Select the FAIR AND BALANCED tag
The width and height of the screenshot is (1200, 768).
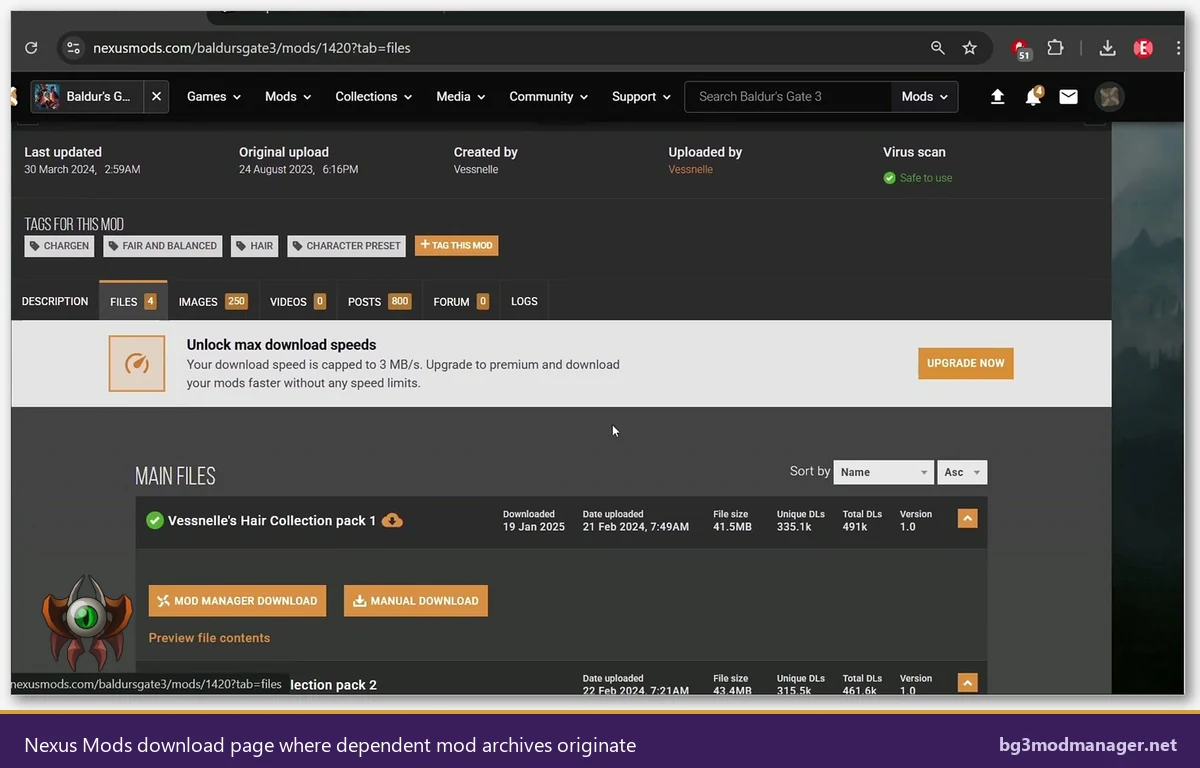(x=162, y=246)
